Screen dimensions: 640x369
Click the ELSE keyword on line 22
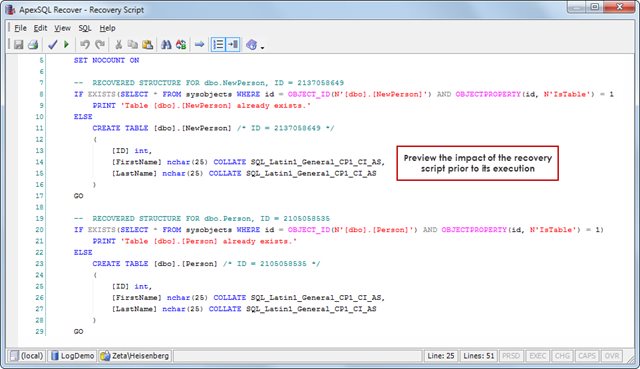click(x=83, y=252)
